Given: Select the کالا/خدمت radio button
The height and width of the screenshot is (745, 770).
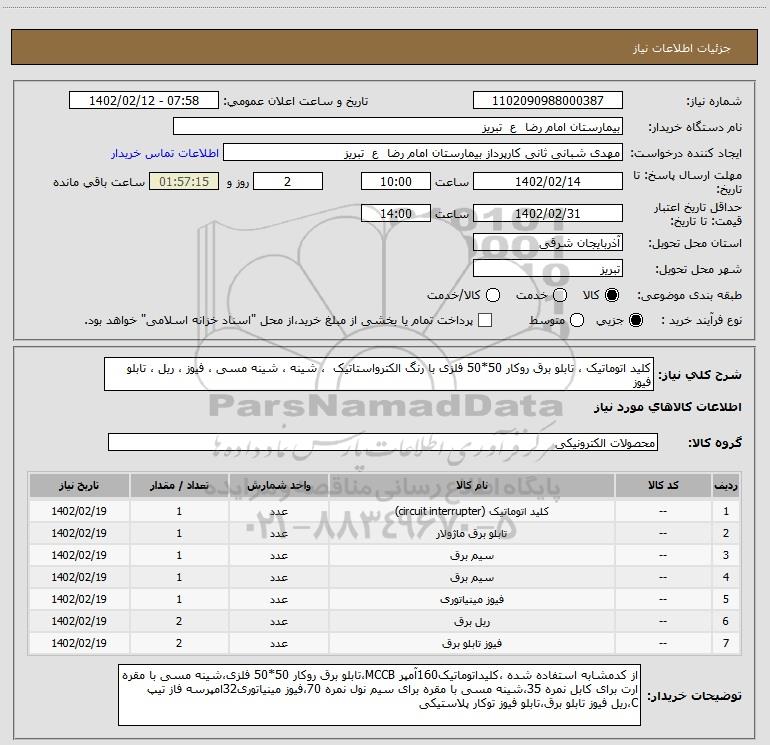Looking at the screenshot, I should click(493, 295).
